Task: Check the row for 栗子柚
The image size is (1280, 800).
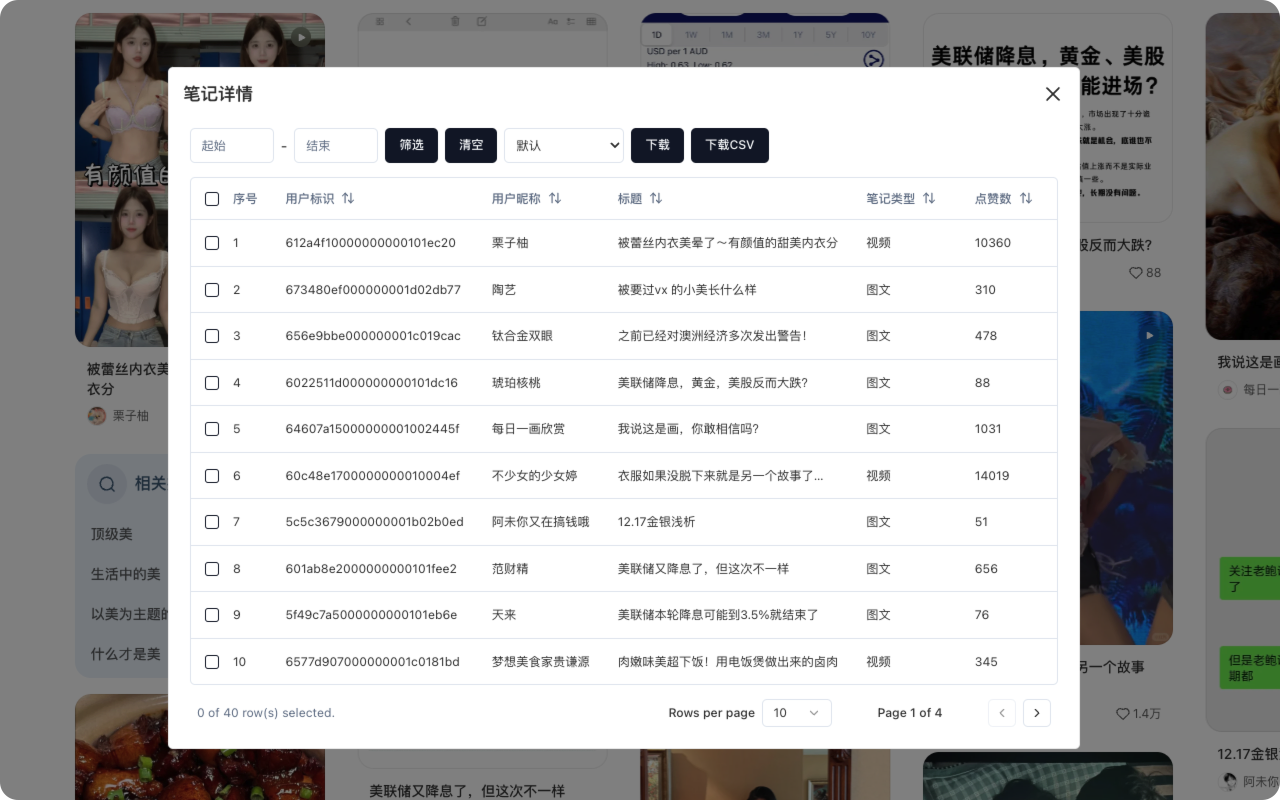Action: point(212,242)
